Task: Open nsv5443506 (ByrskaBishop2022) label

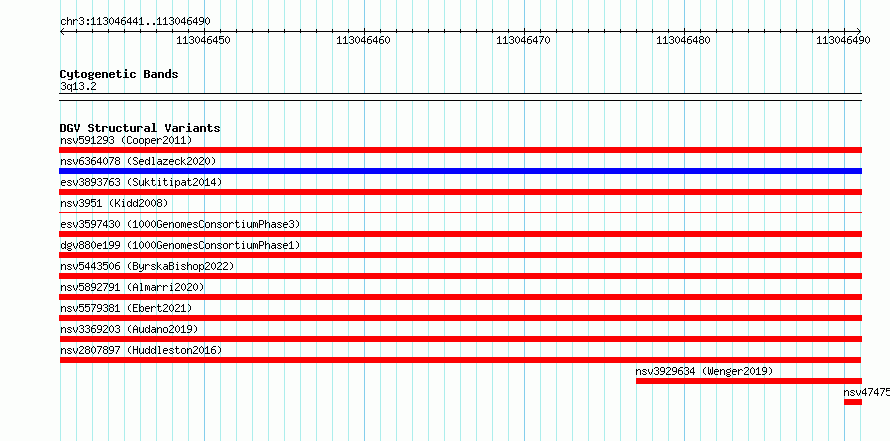Action: 147,266
